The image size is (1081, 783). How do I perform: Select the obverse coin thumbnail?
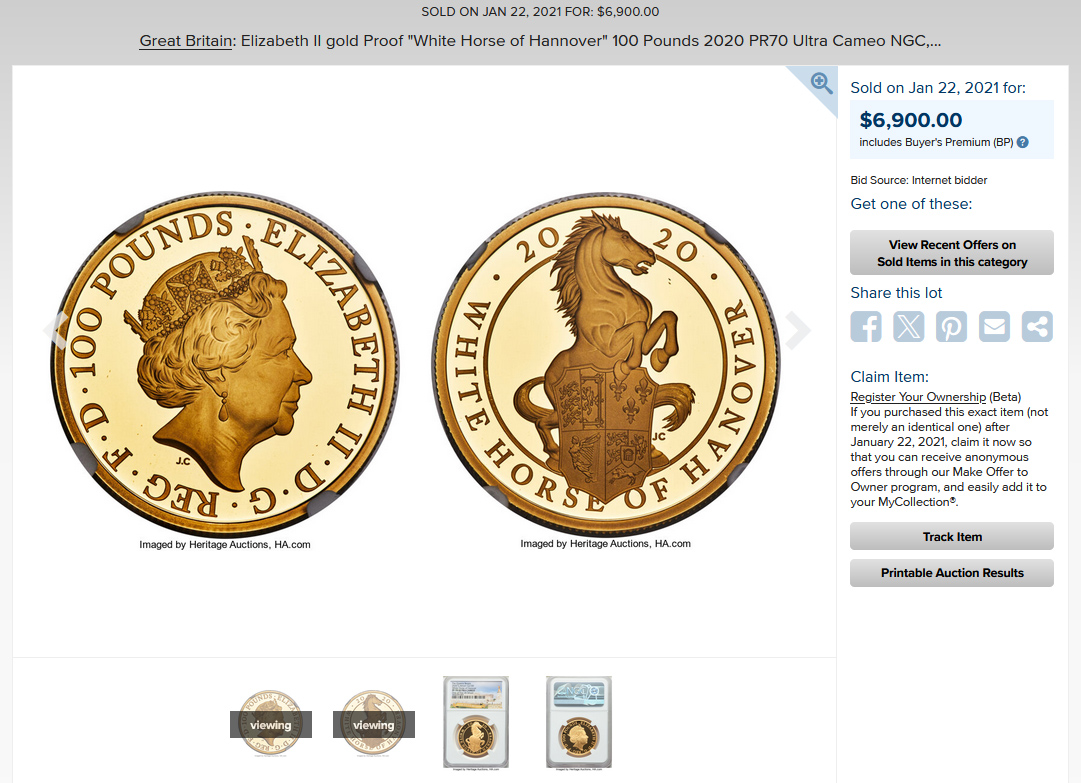271,723
